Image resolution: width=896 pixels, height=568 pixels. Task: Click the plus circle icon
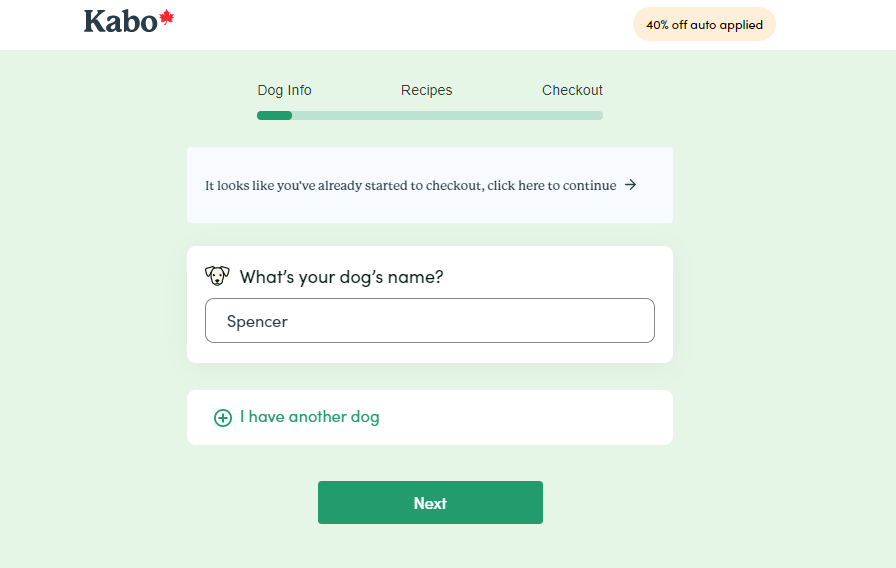pos(223,418)
